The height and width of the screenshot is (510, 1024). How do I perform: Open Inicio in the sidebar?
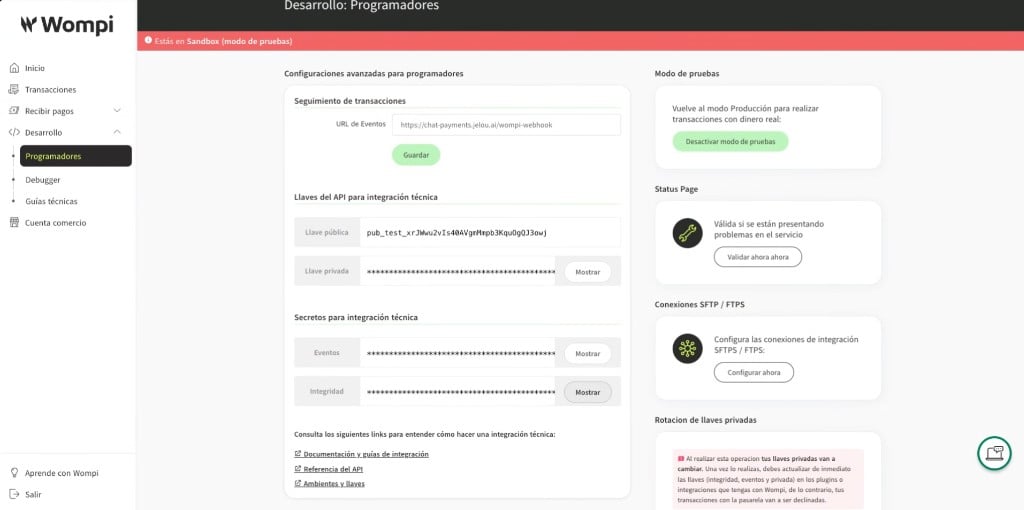[x=35, y=68]
